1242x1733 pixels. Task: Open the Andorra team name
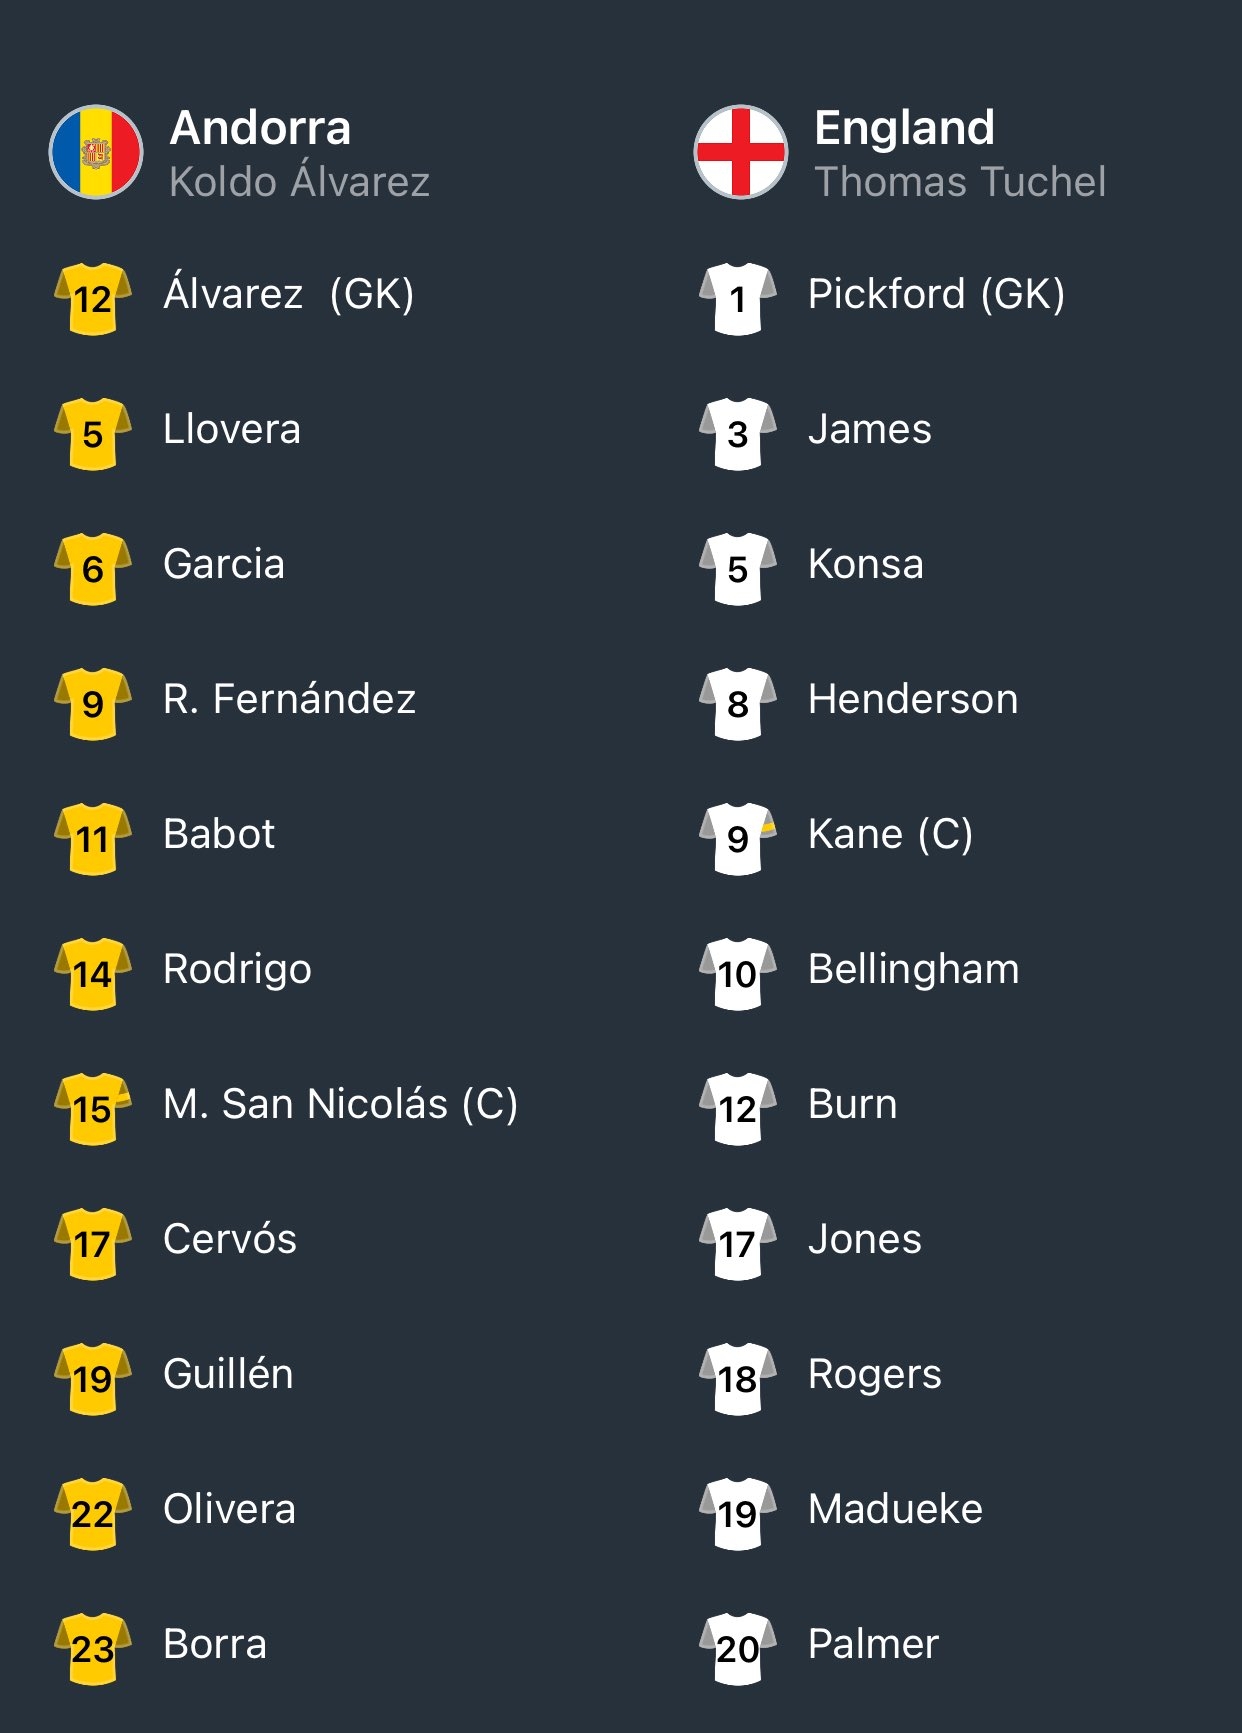[261, 127]
